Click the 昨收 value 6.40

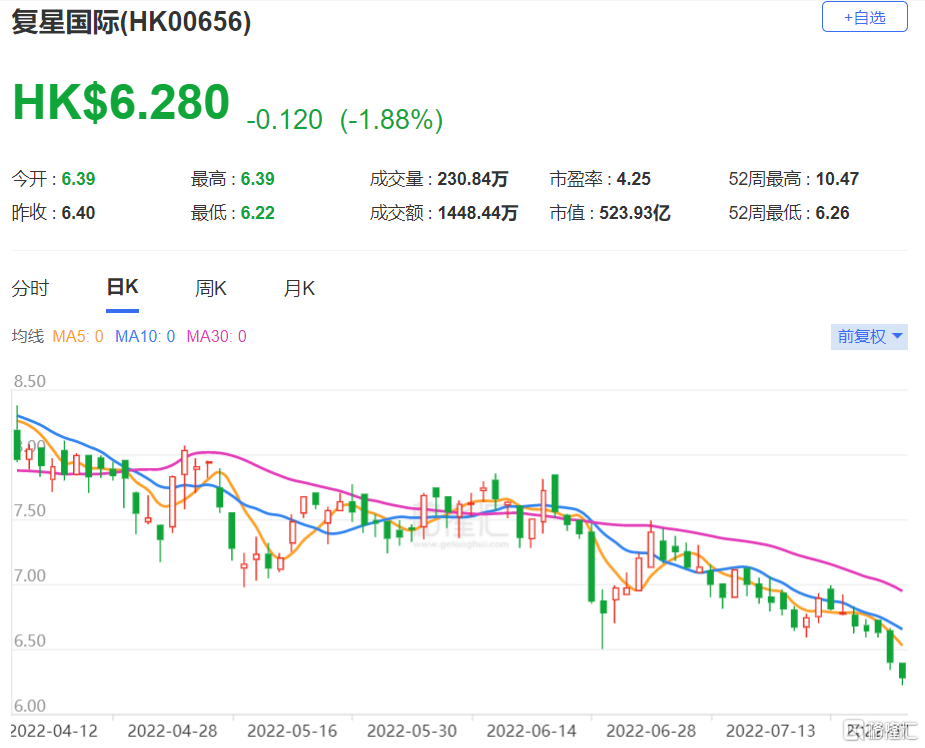(x=78, y=213)
